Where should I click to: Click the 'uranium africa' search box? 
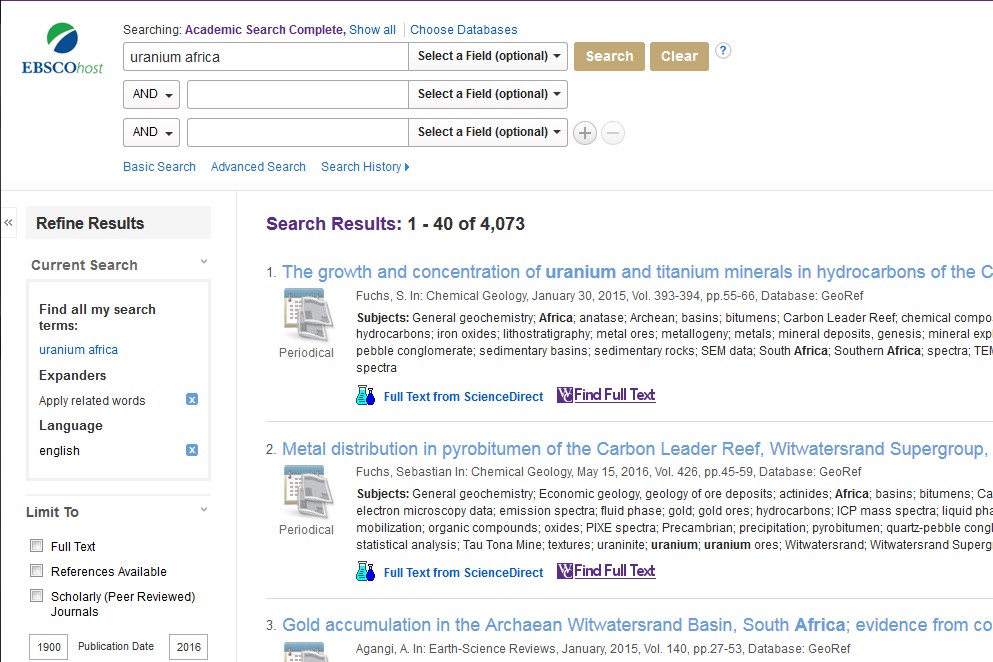point(266,56)
